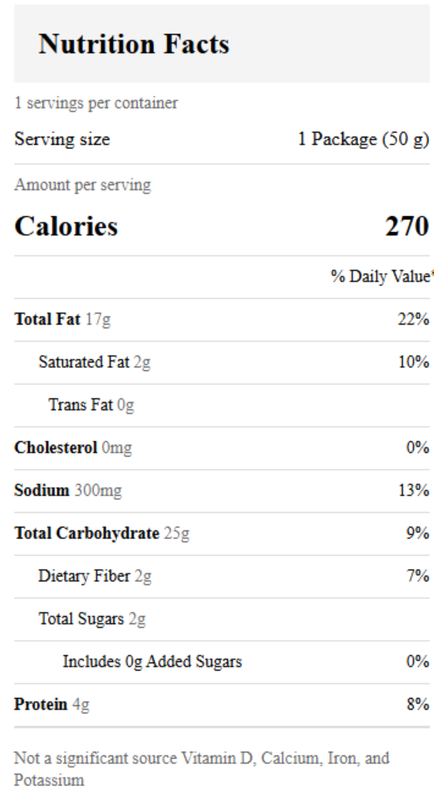Click the 1 Package (50 g) value
Image resolution: width=434 pixels, height=800 pixels.
click(x=364, y=139)
